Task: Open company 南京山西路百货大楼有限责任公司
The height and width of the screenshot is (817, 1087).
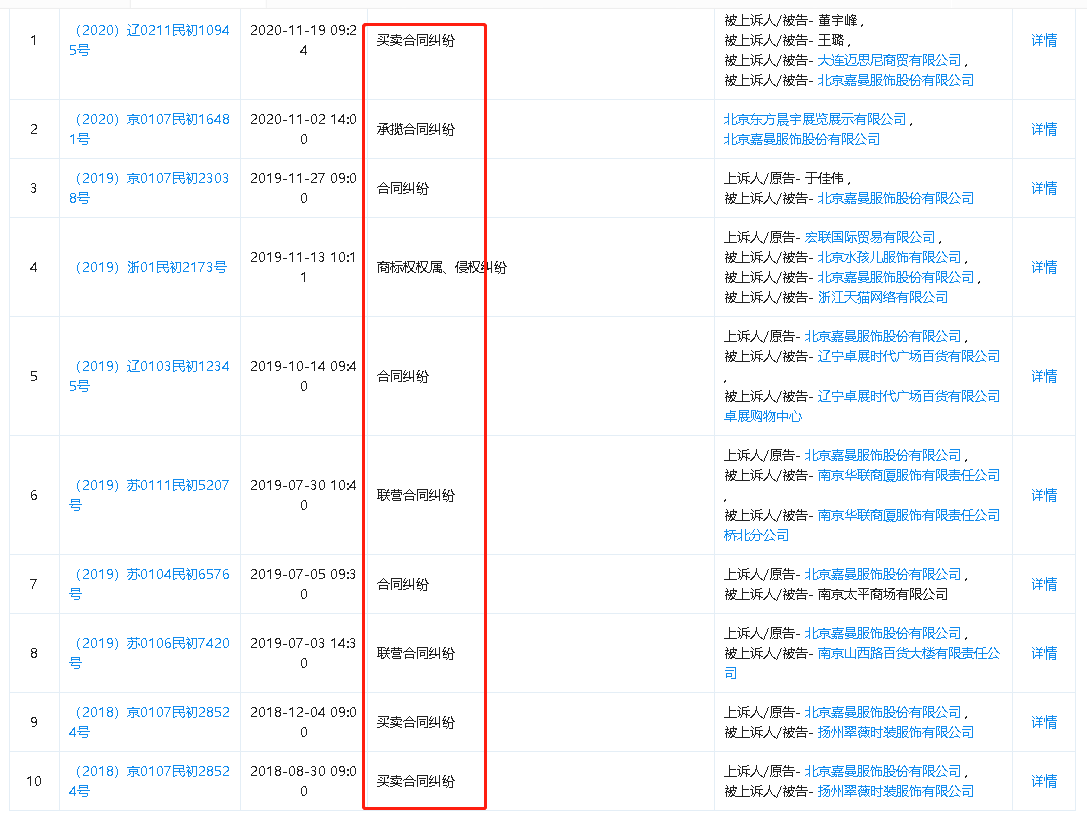Action: pos(862,663)
